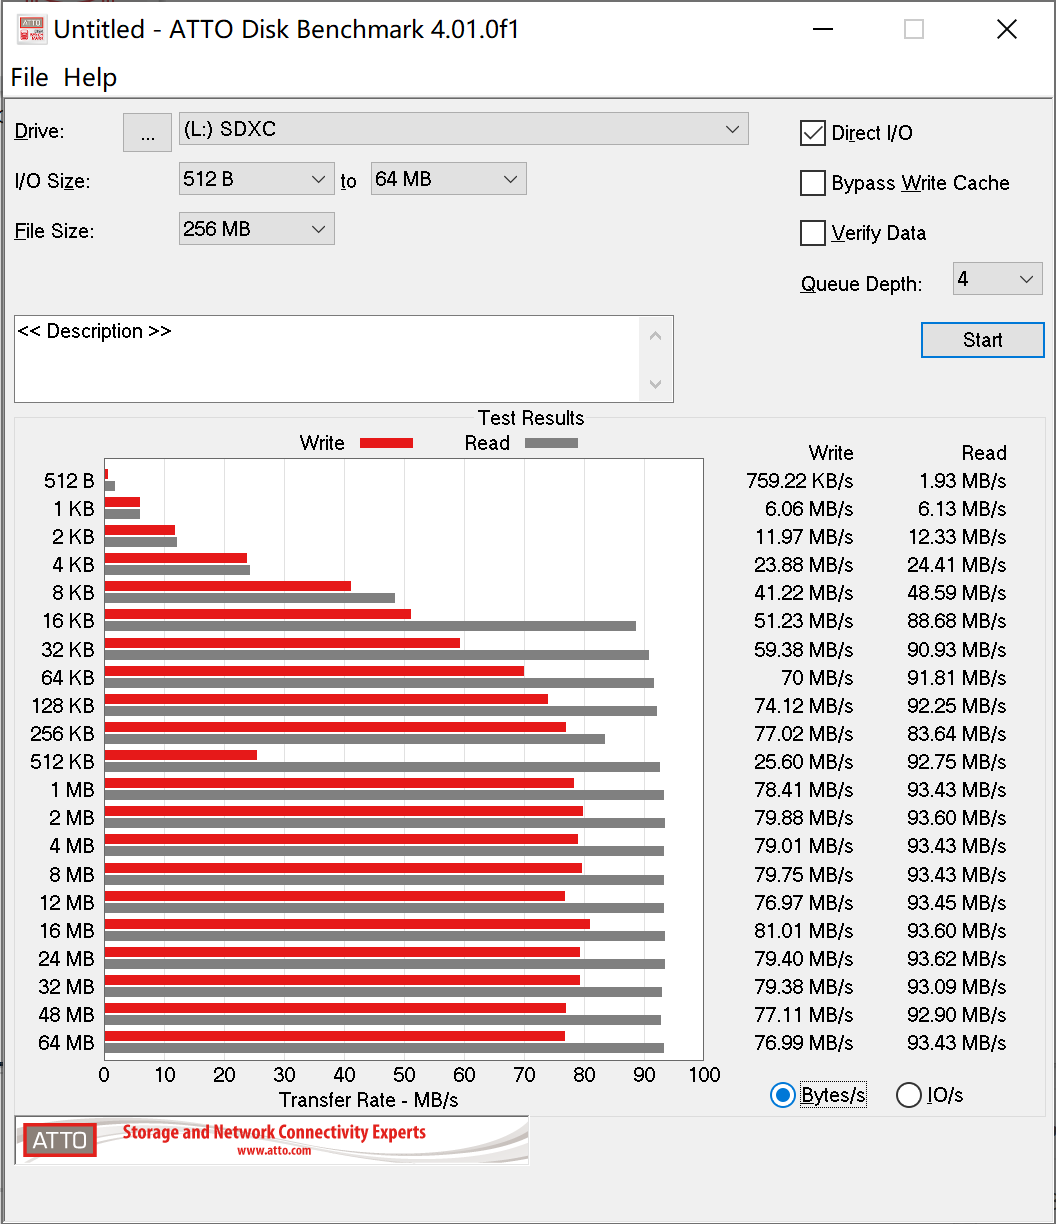Image resolution: width=1056 pixels, height=1224 pixels.
Task: Uncheck the Direct I/O checkbox
Action: tap(812, 133)
